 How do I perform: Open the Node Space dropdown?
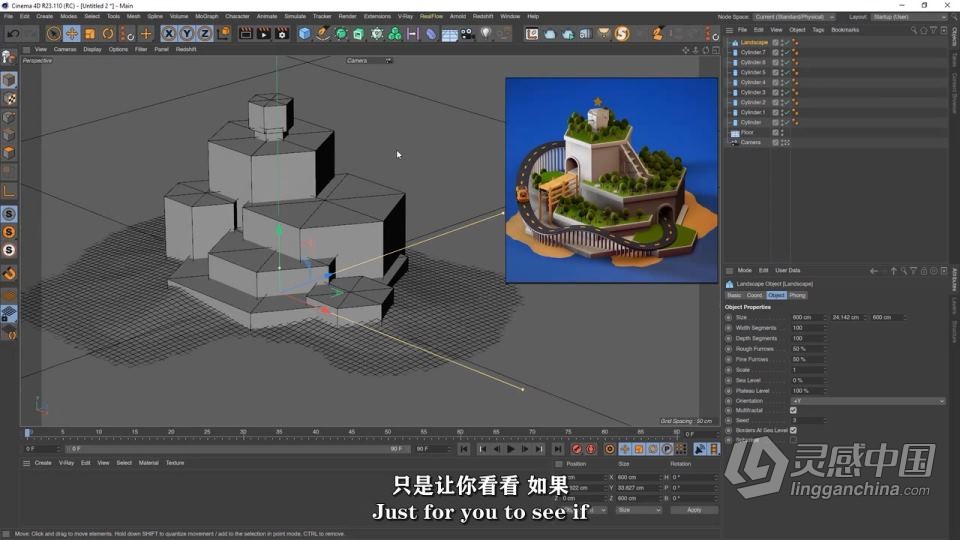[794, 17]
